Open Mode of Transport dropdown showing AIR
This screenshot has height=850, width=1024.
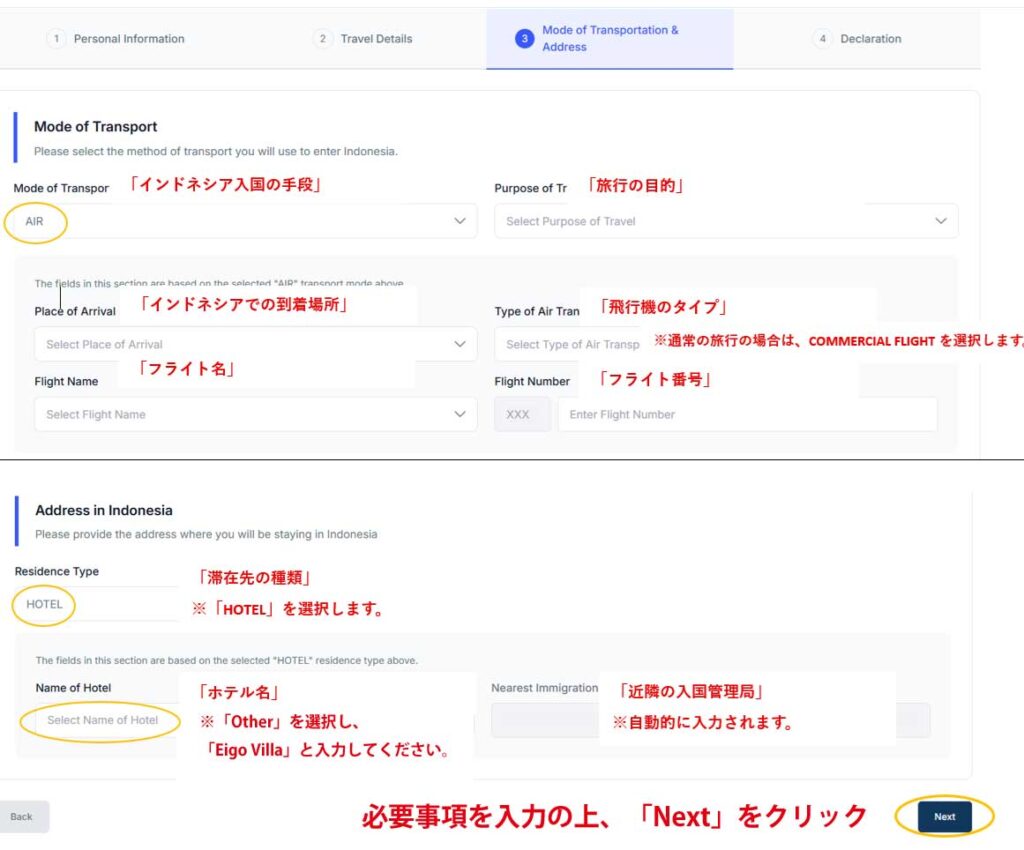click(245, 221)
